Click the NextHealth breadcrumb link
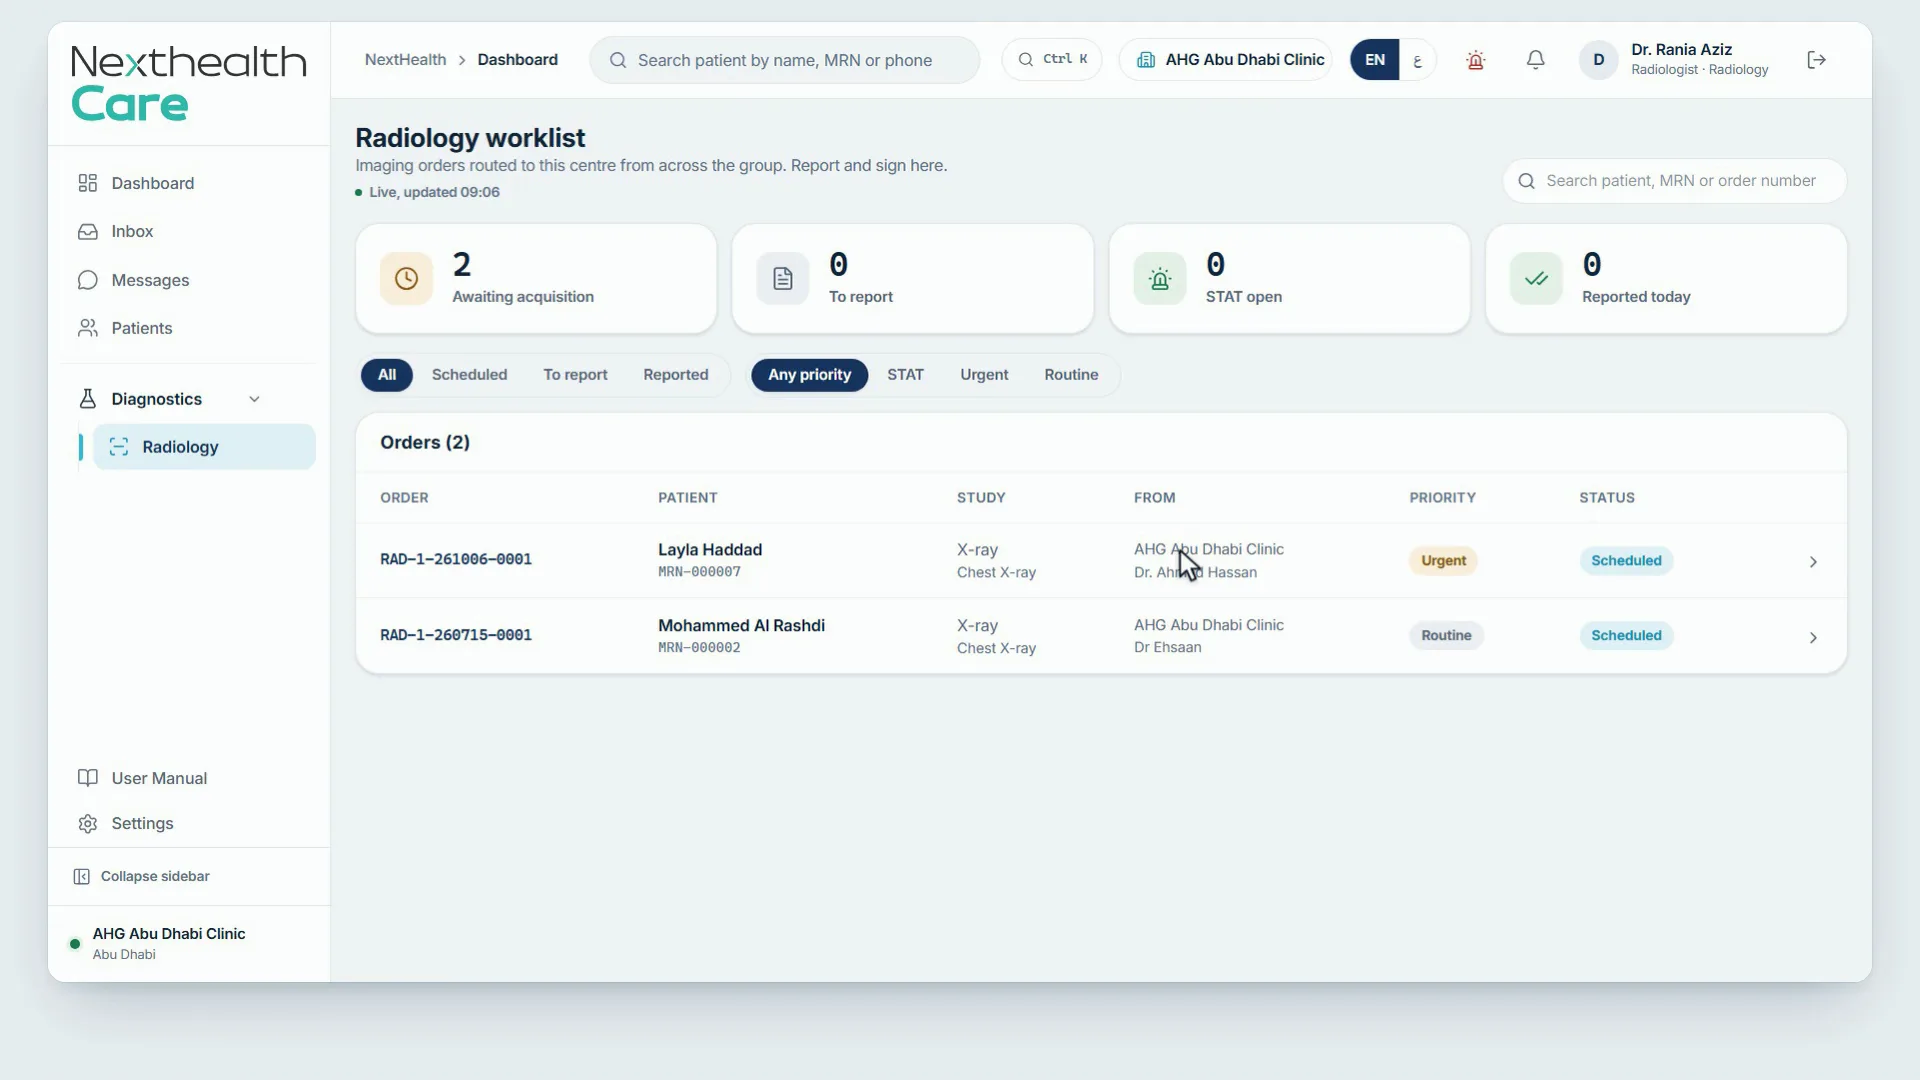The height and width of the screenshot is (1080, 1920). [405, 60]
